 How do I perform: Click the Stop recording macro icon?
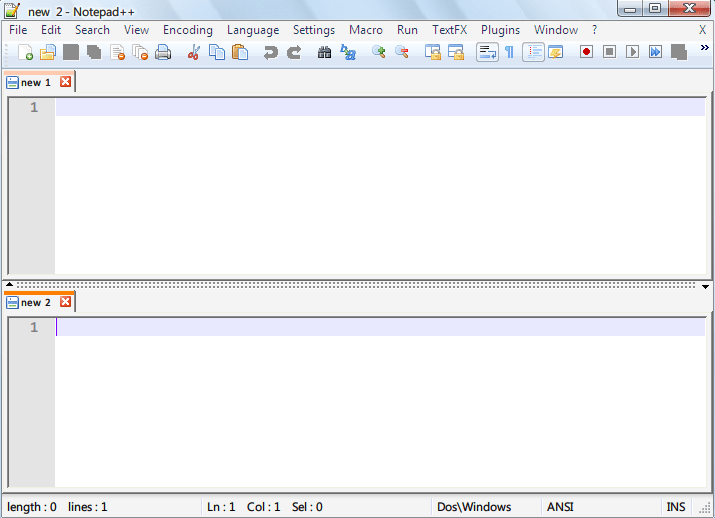(609, 52)
